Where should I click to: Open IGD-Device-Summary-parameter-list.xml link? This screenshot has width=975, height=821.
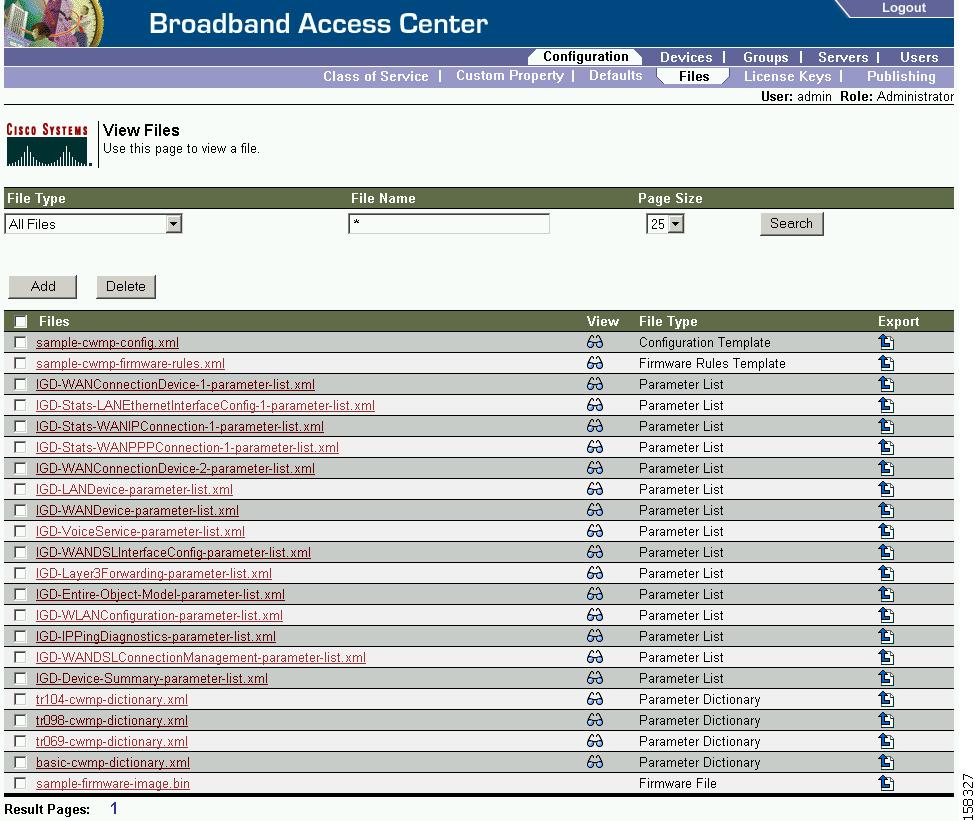(152, 679)
